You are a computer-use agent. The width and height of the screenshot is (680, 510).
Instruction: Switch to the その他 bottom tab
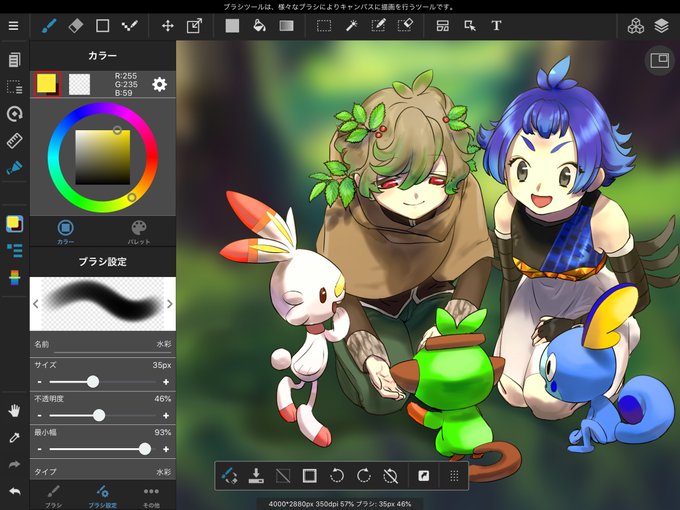151,497
